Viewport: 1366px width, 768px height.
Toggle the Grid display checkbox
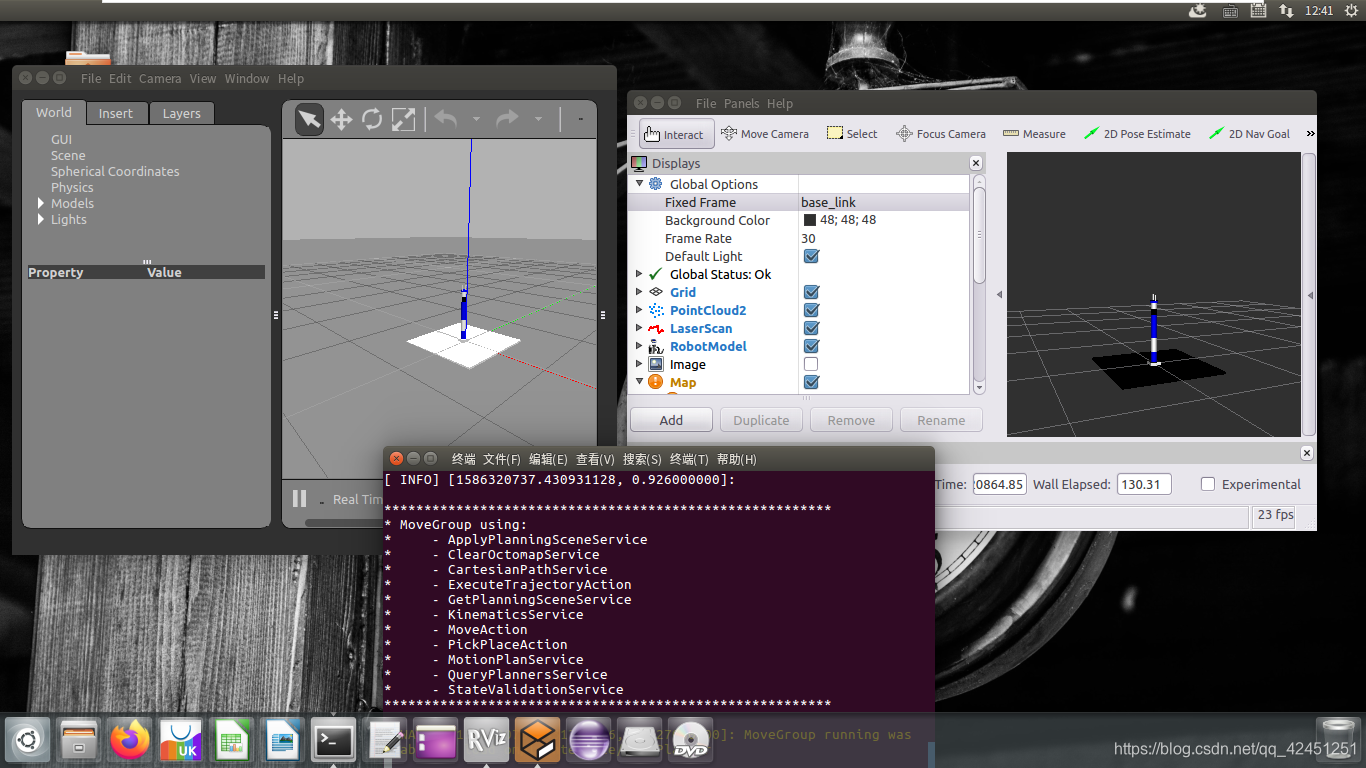[811, 292]
